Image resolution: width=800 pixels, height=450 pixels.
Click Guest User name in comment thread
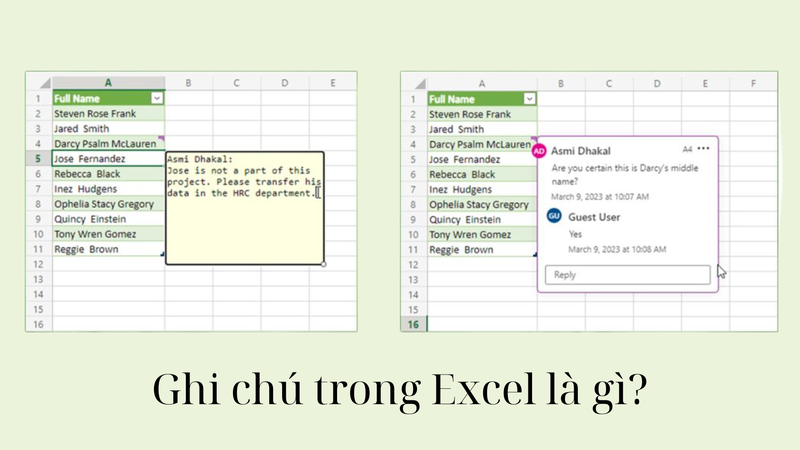[x=594, y=217]
